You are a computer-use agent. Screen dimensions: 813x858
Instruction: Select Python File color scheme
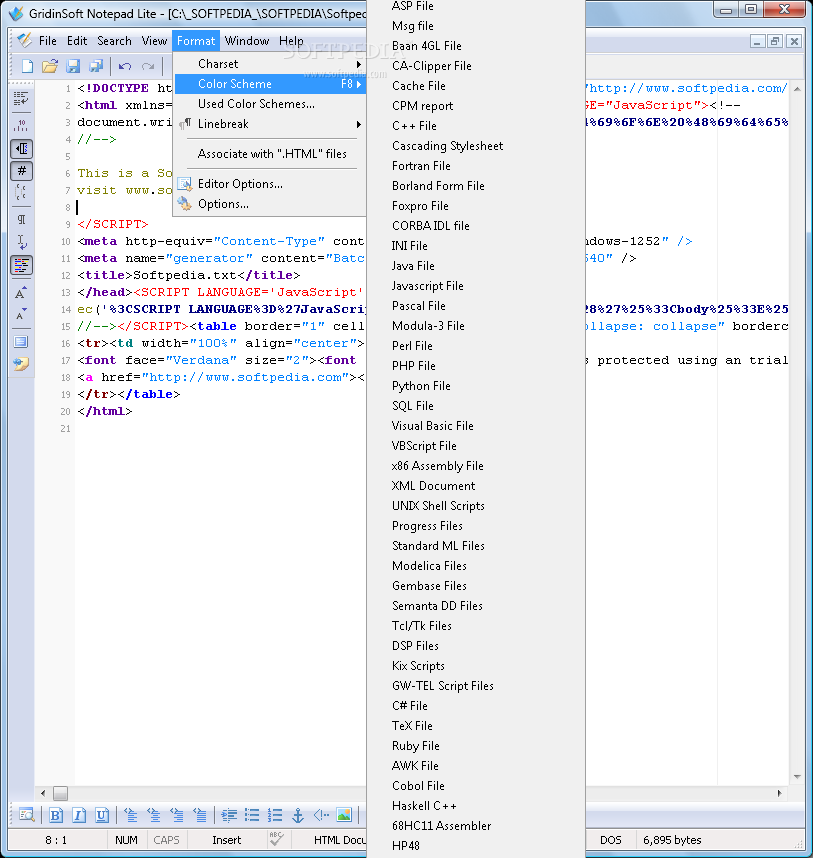pos(476,386)
